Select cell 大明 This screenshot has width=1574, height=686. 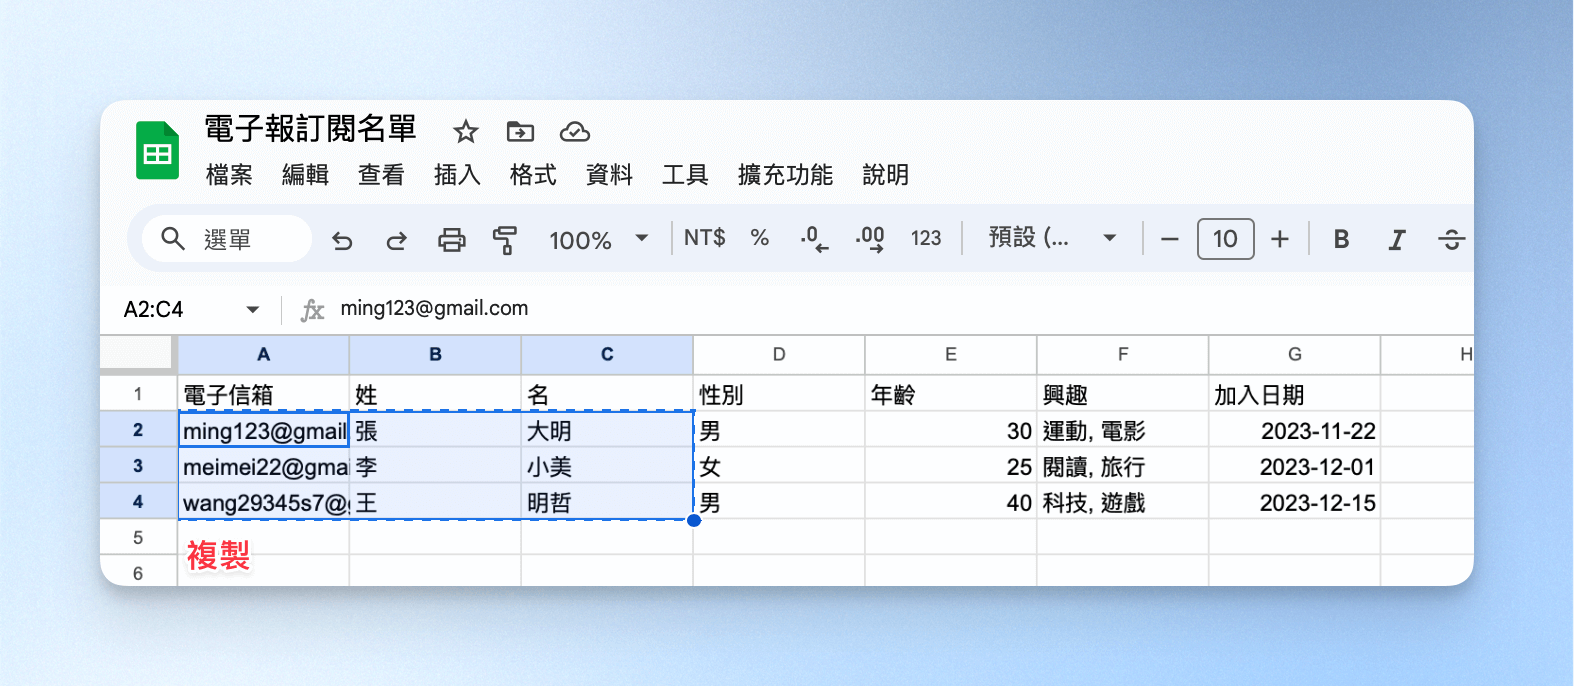point(607,430)
